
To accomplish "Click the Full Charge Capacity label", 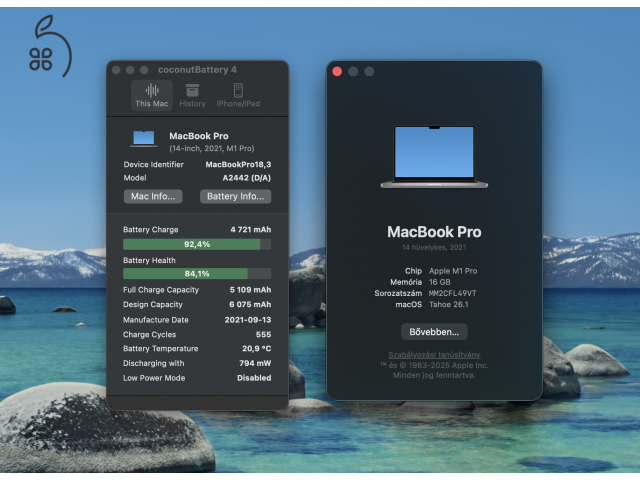I will 161,290.
